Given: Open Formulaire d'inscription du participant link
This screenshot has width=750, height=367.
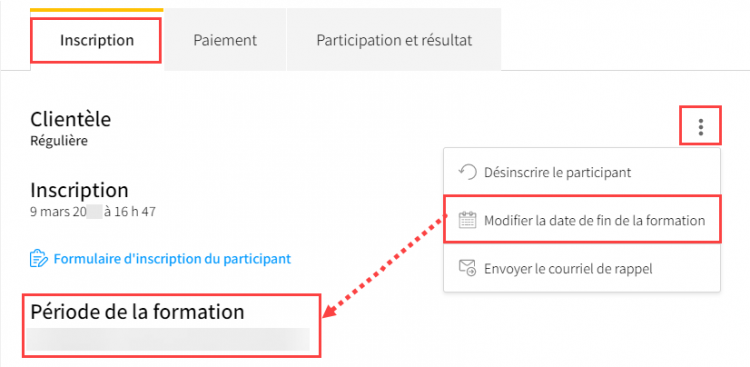Looking at the screenshot, I should coord(172,259).
